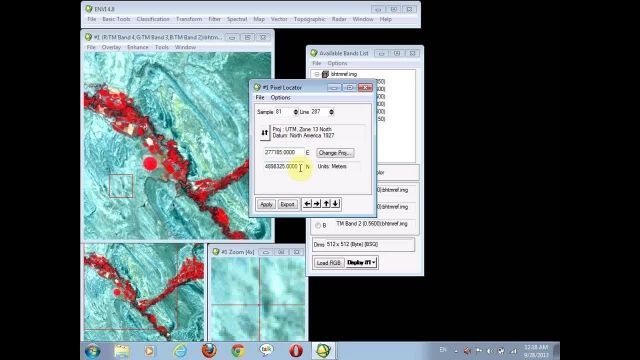The height and width of the screenshot is (360, 640).
Task: Collapse the bhtmref.img tree node
Action: 317,74
